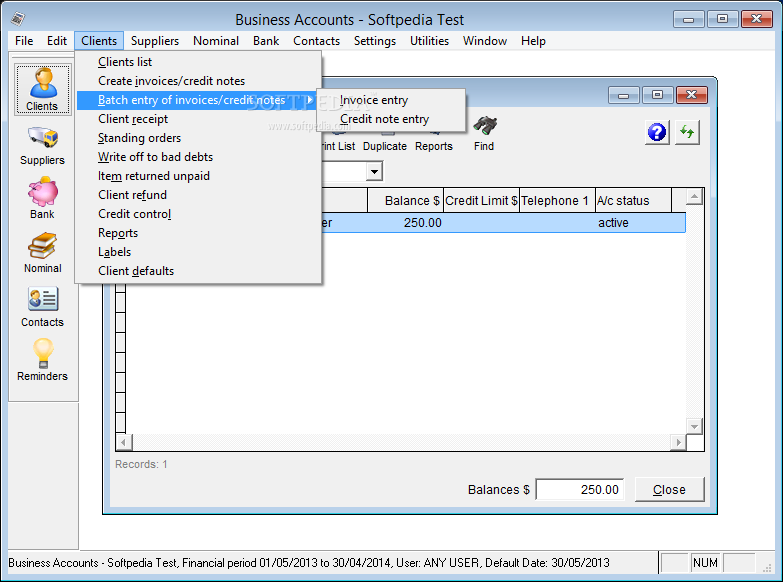Open the Nominal menu
Image resolution: width=783 pixels, height=582 pixels.
[216, 41]
